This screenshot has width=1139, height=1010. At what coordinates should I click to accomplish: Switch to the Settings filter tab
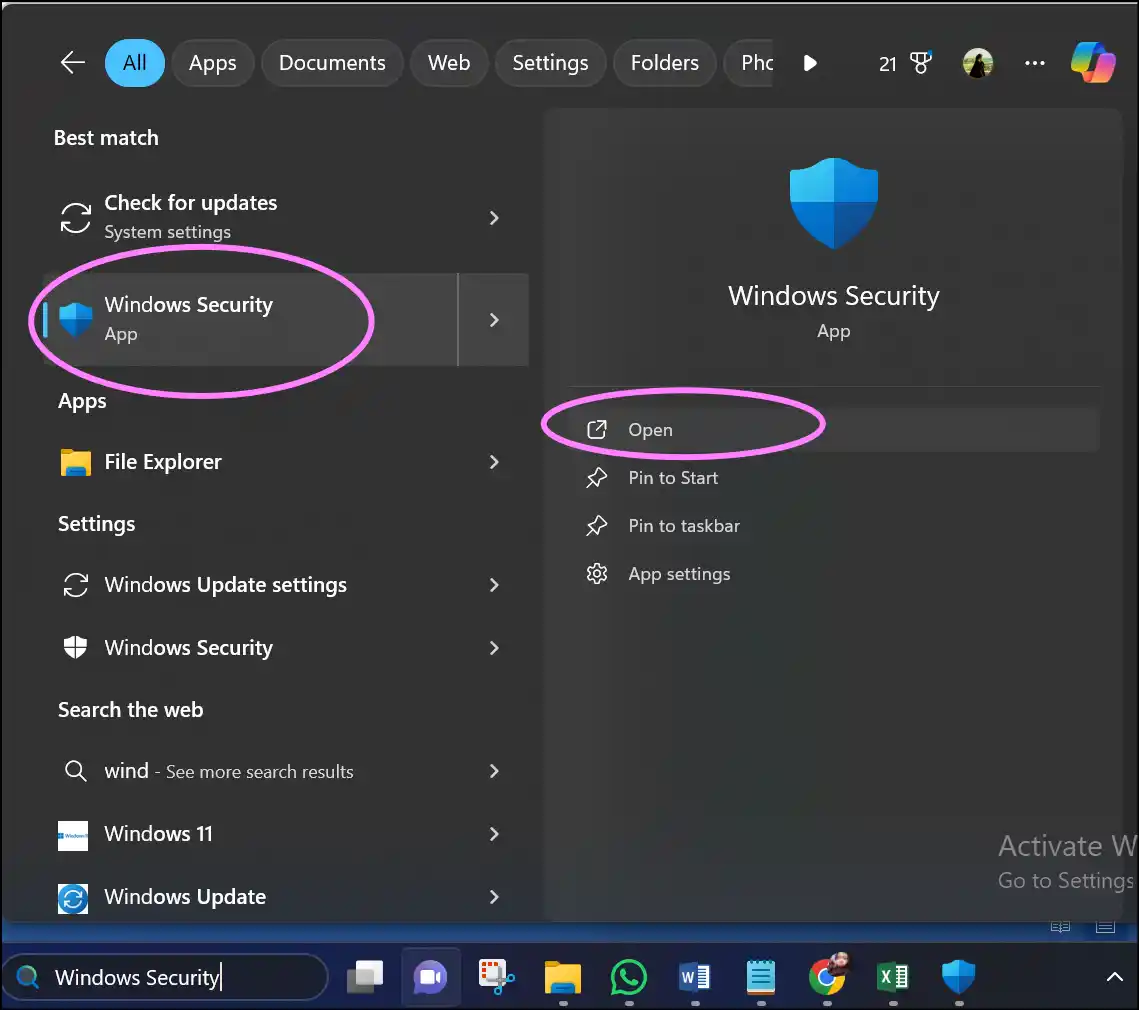(550, 62)
